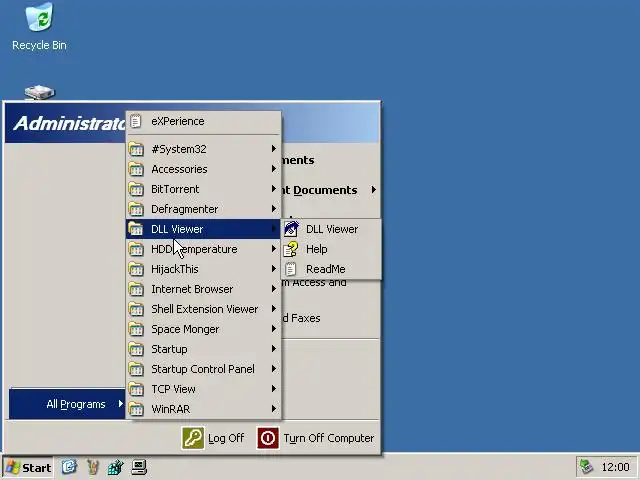
Task: Click the #System32 folder icon
Action: tap(136, 149)
